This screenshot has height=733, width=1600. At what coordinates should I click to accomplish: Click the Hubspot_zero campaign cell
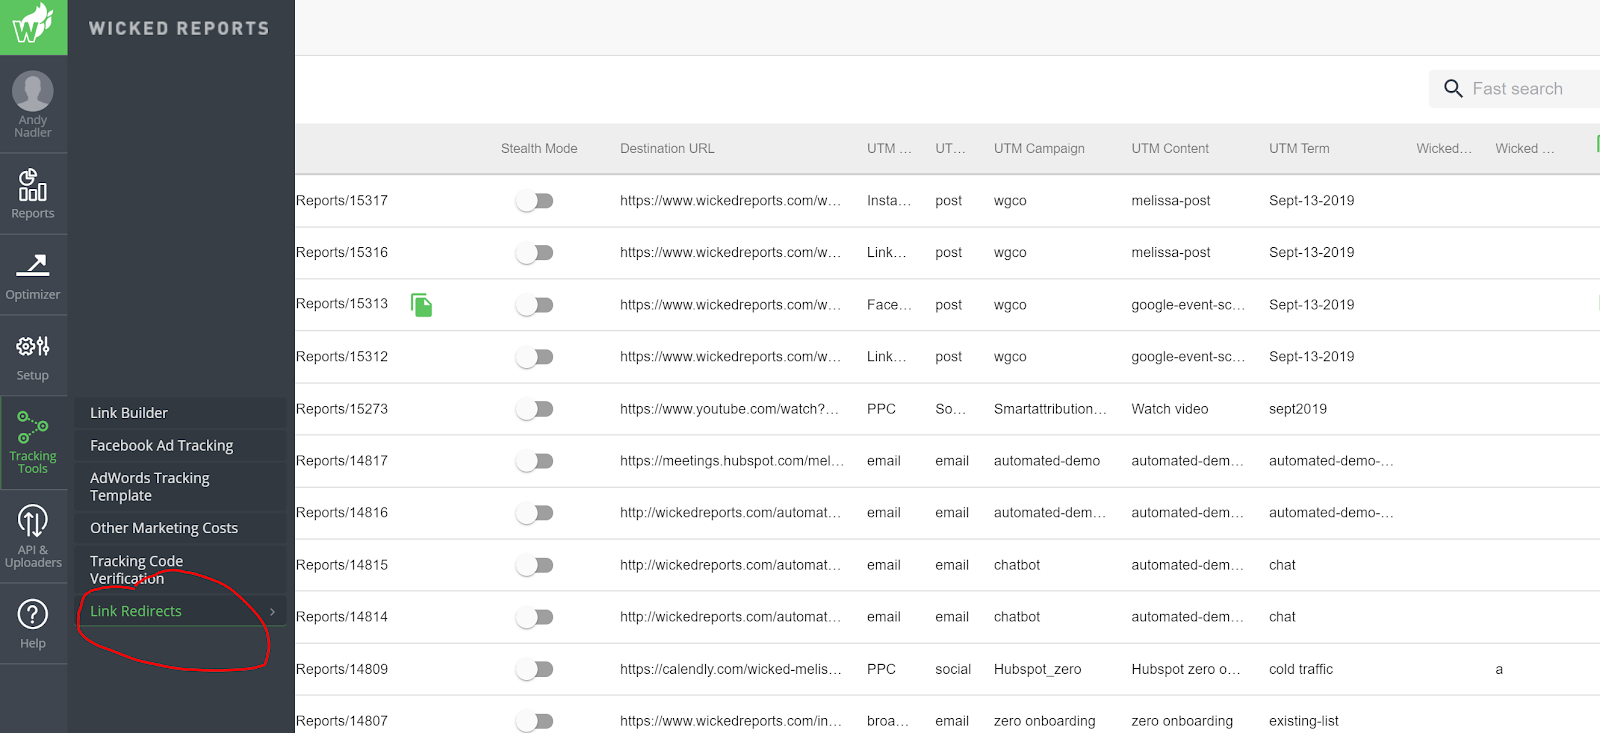[x=1037, y=669]
